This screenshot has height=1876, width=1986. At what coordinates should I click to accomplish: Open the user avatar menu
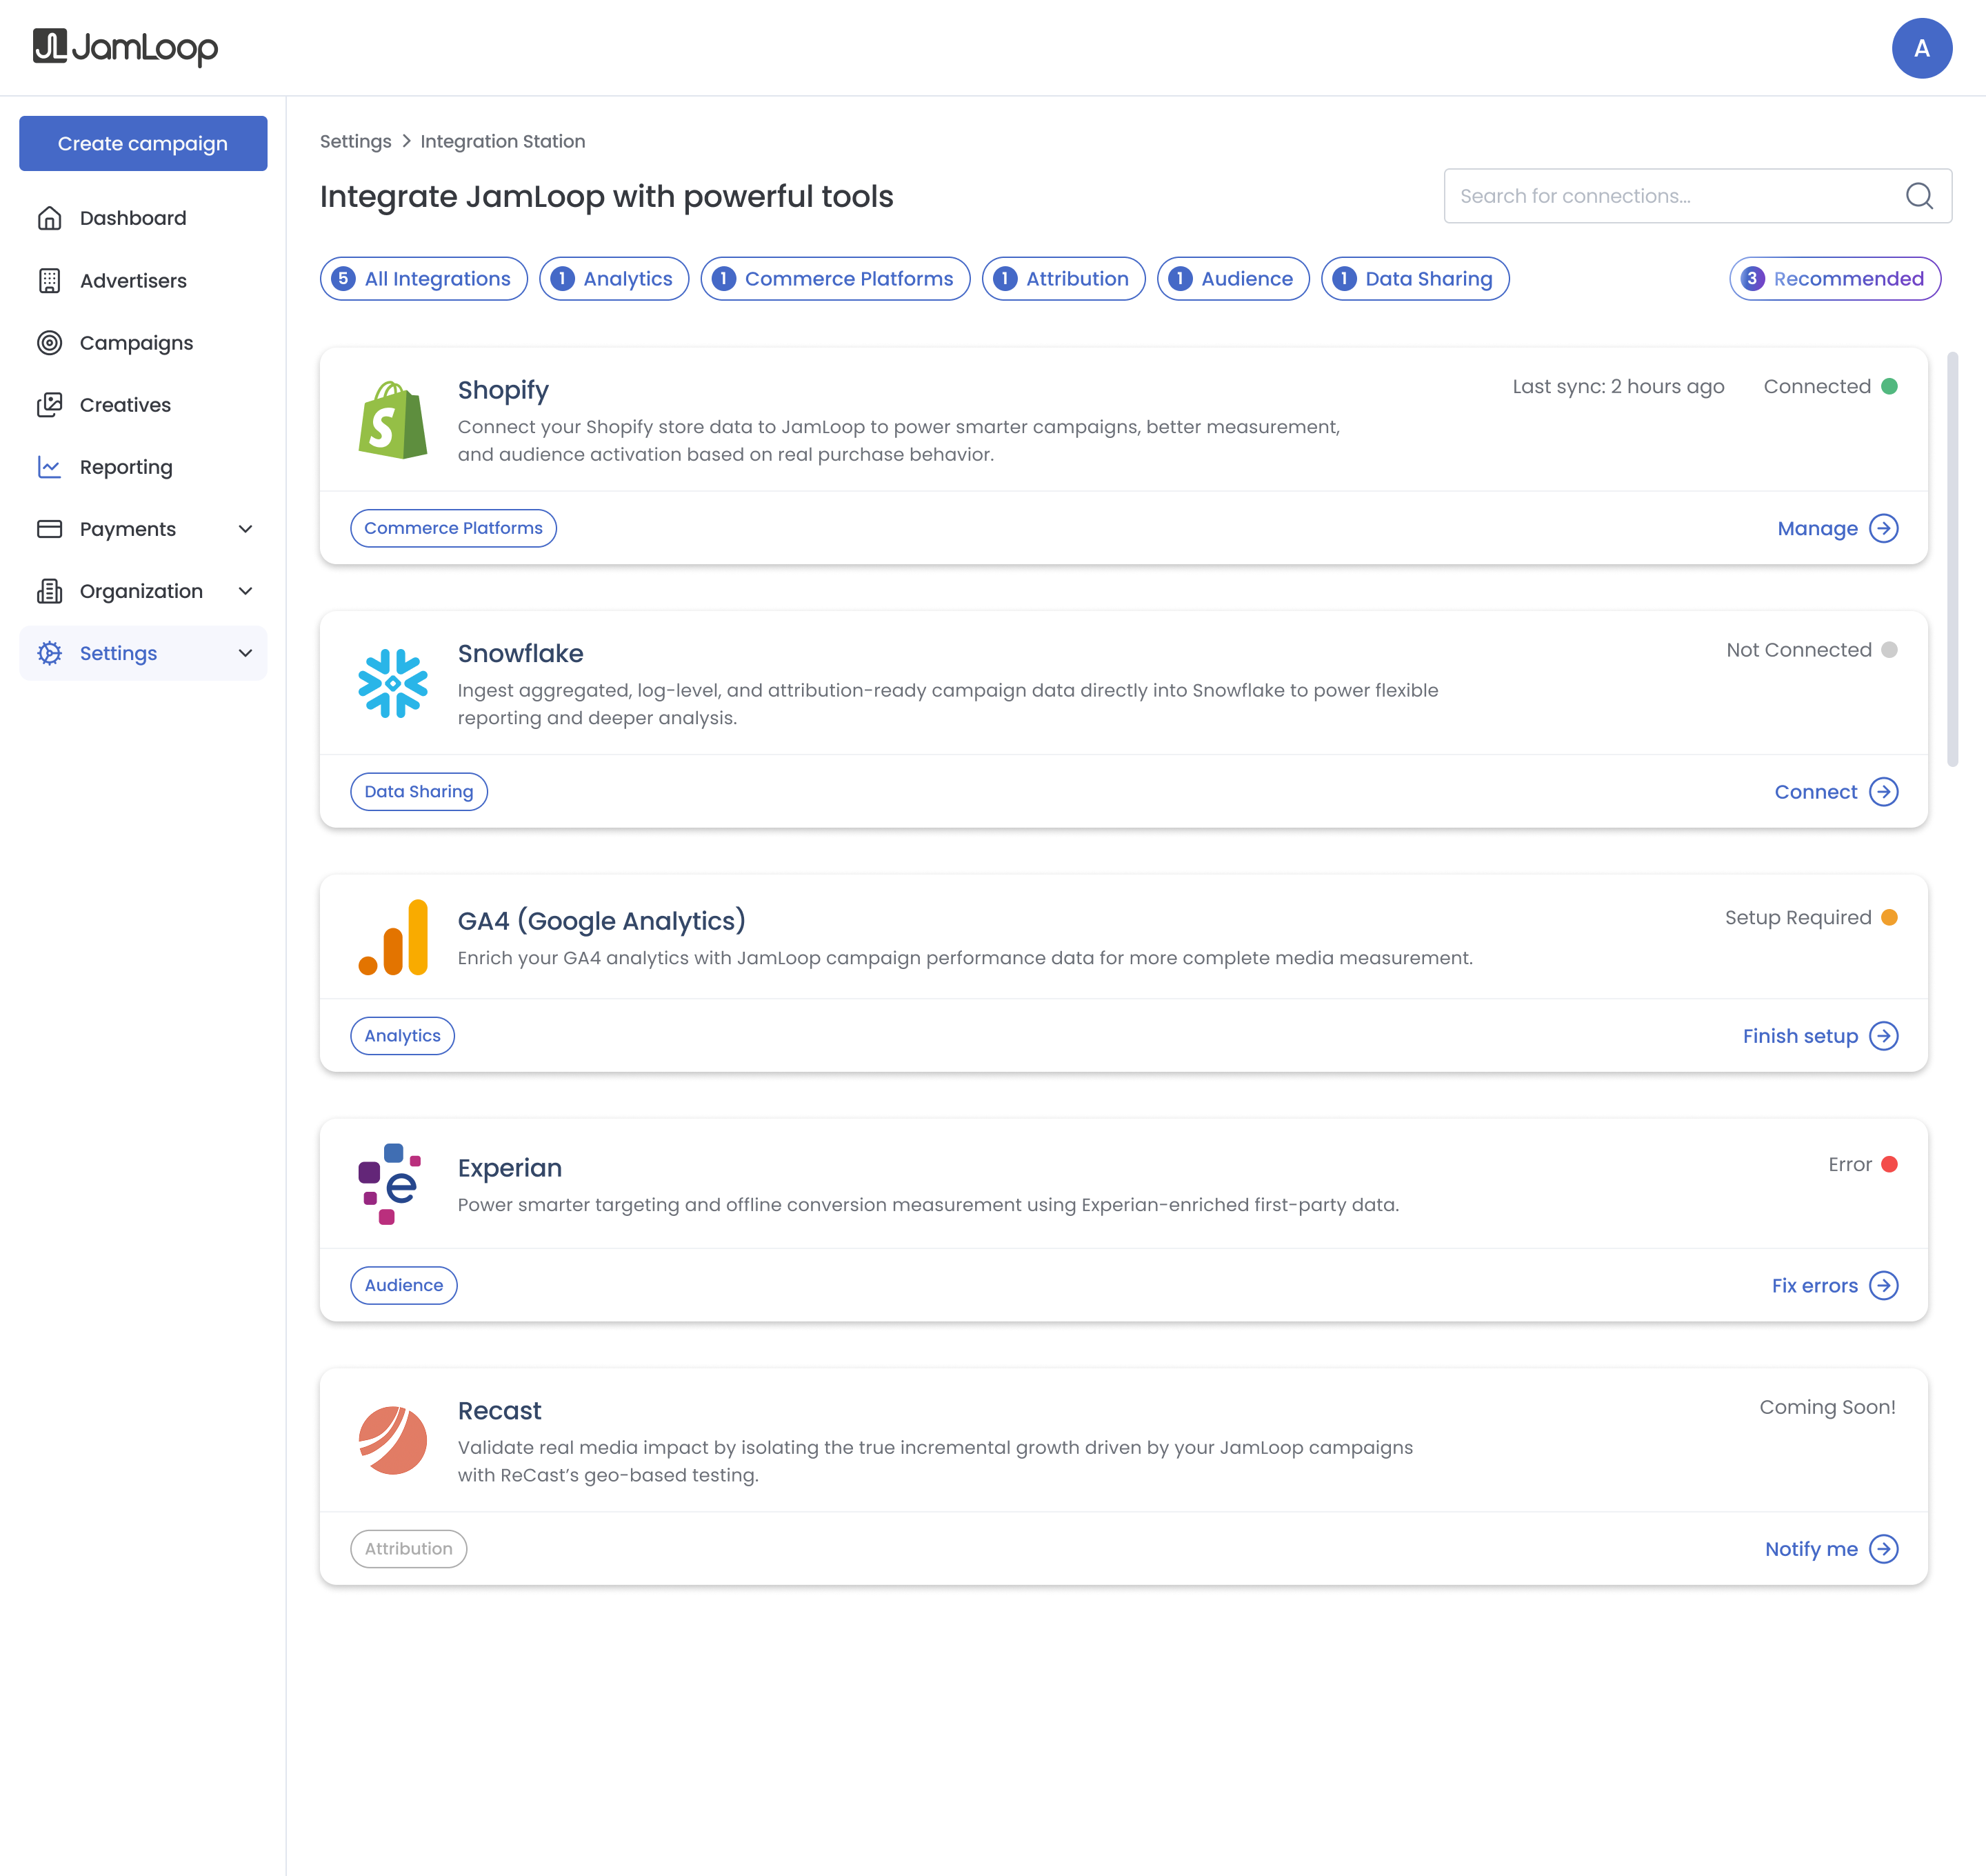1921,48
